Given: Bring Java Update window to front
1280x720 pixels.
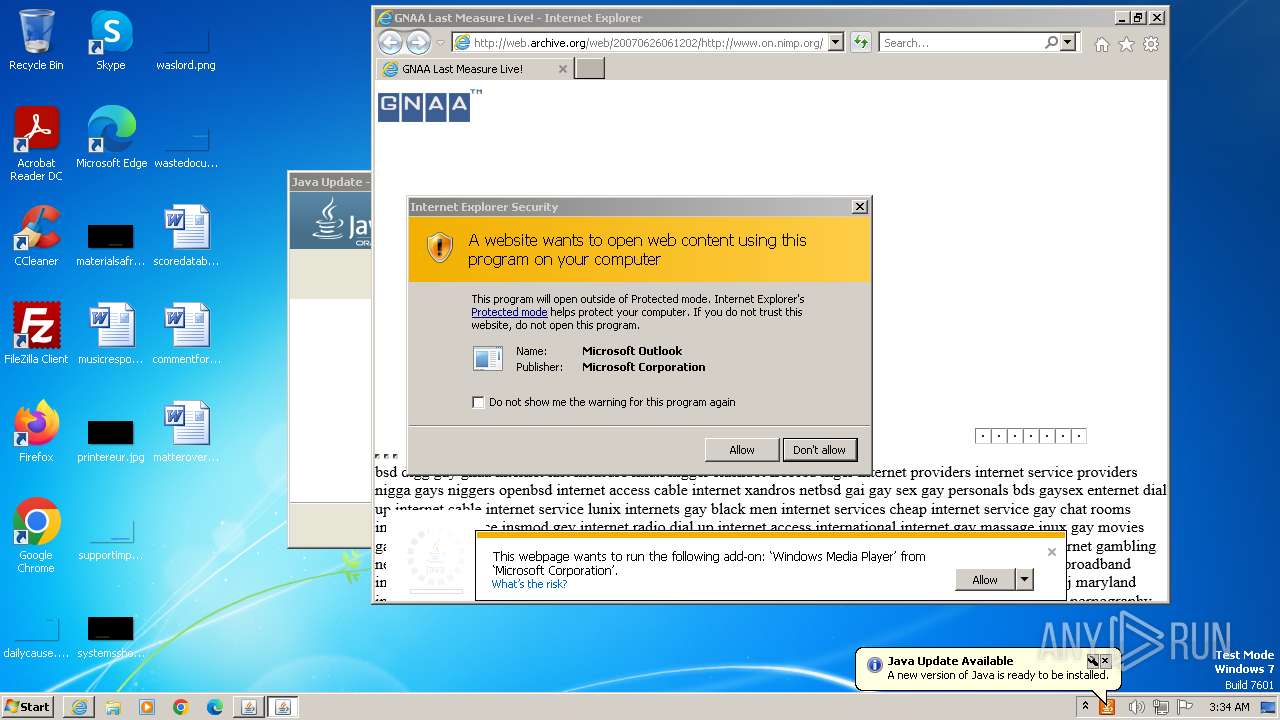Looking at the screenshot, I should (x=328, y=182).
